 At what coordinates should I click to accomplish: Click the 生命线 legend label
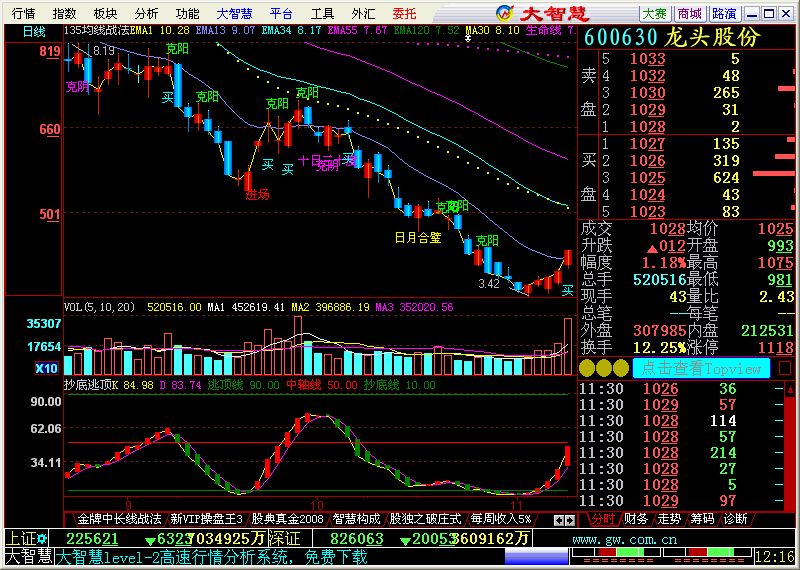pos(543,31)
